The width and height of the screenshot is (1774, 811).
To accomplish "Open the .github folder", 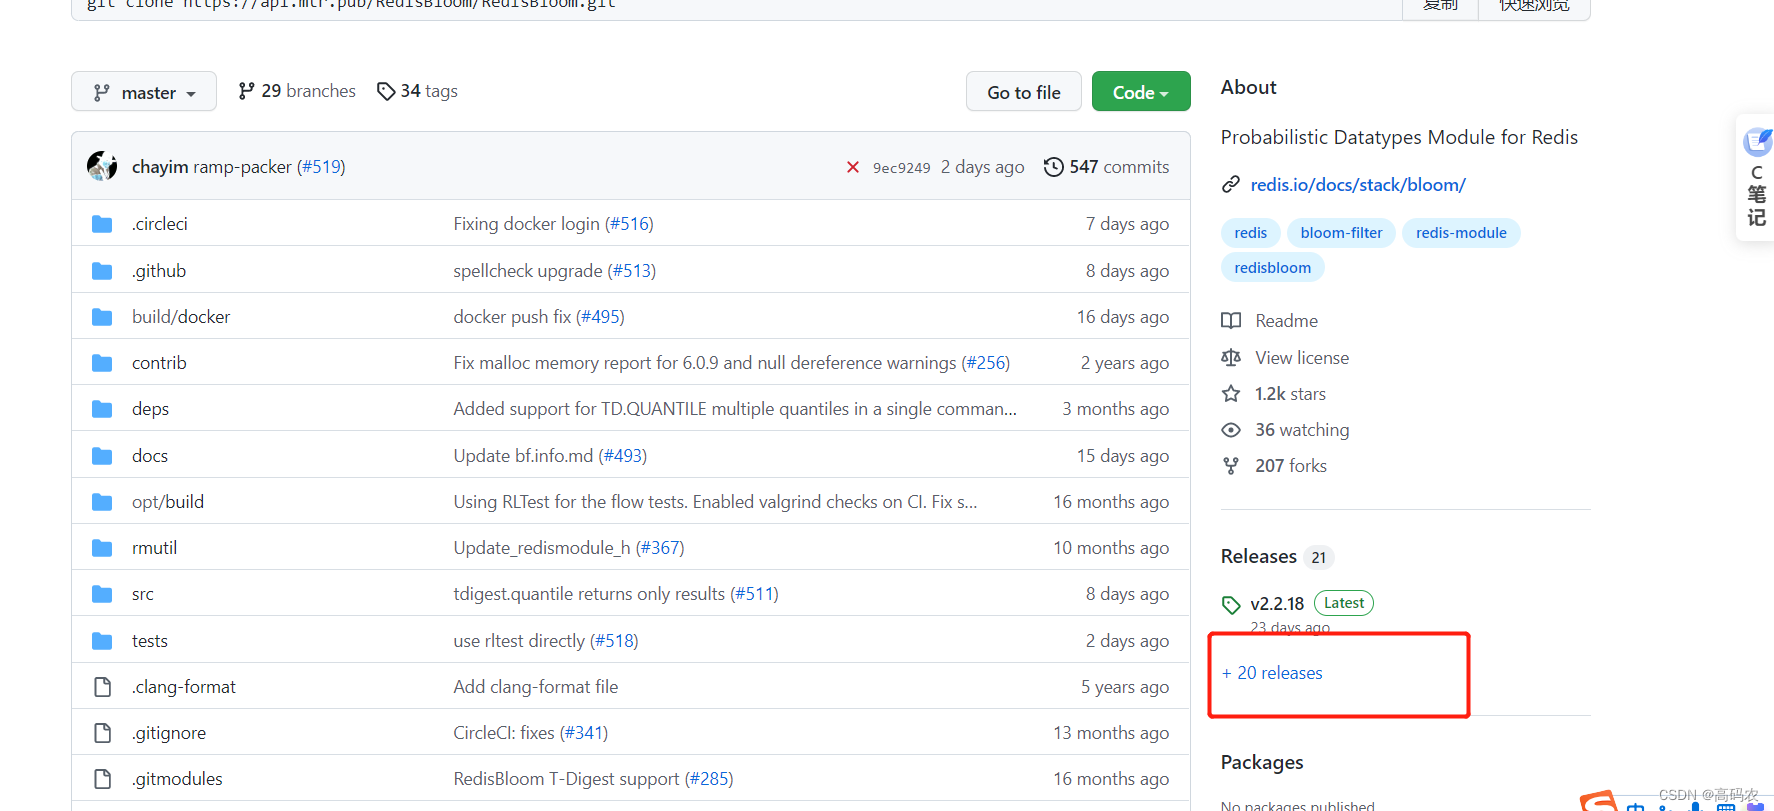I will [159, 271].
